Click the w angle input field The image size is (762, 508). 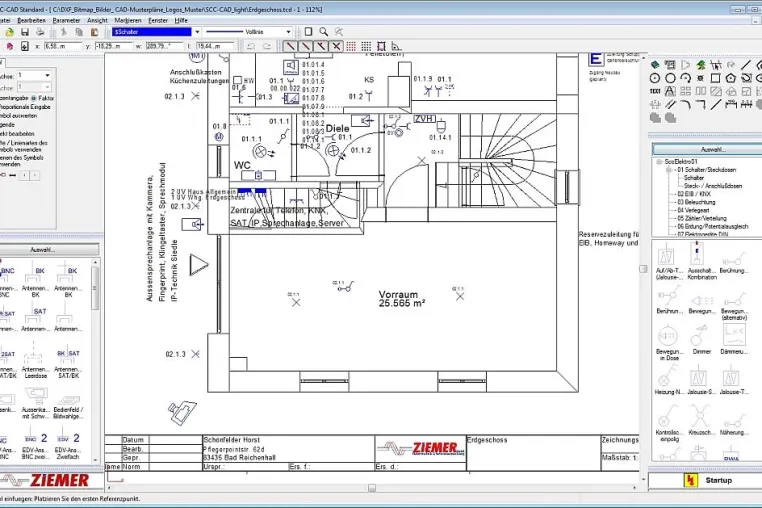(x=165, y=46)
